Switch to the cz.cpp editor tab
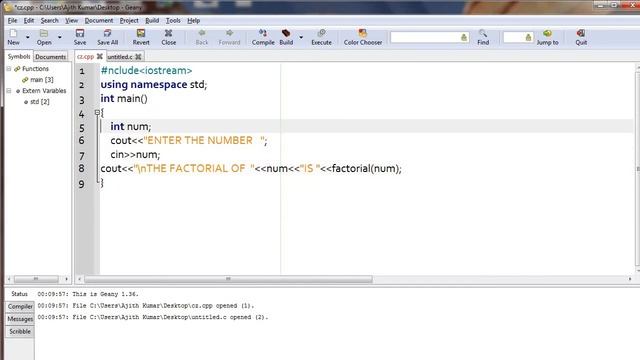The height and width of the screenshot is (360, 640). (x=85, y=57)
